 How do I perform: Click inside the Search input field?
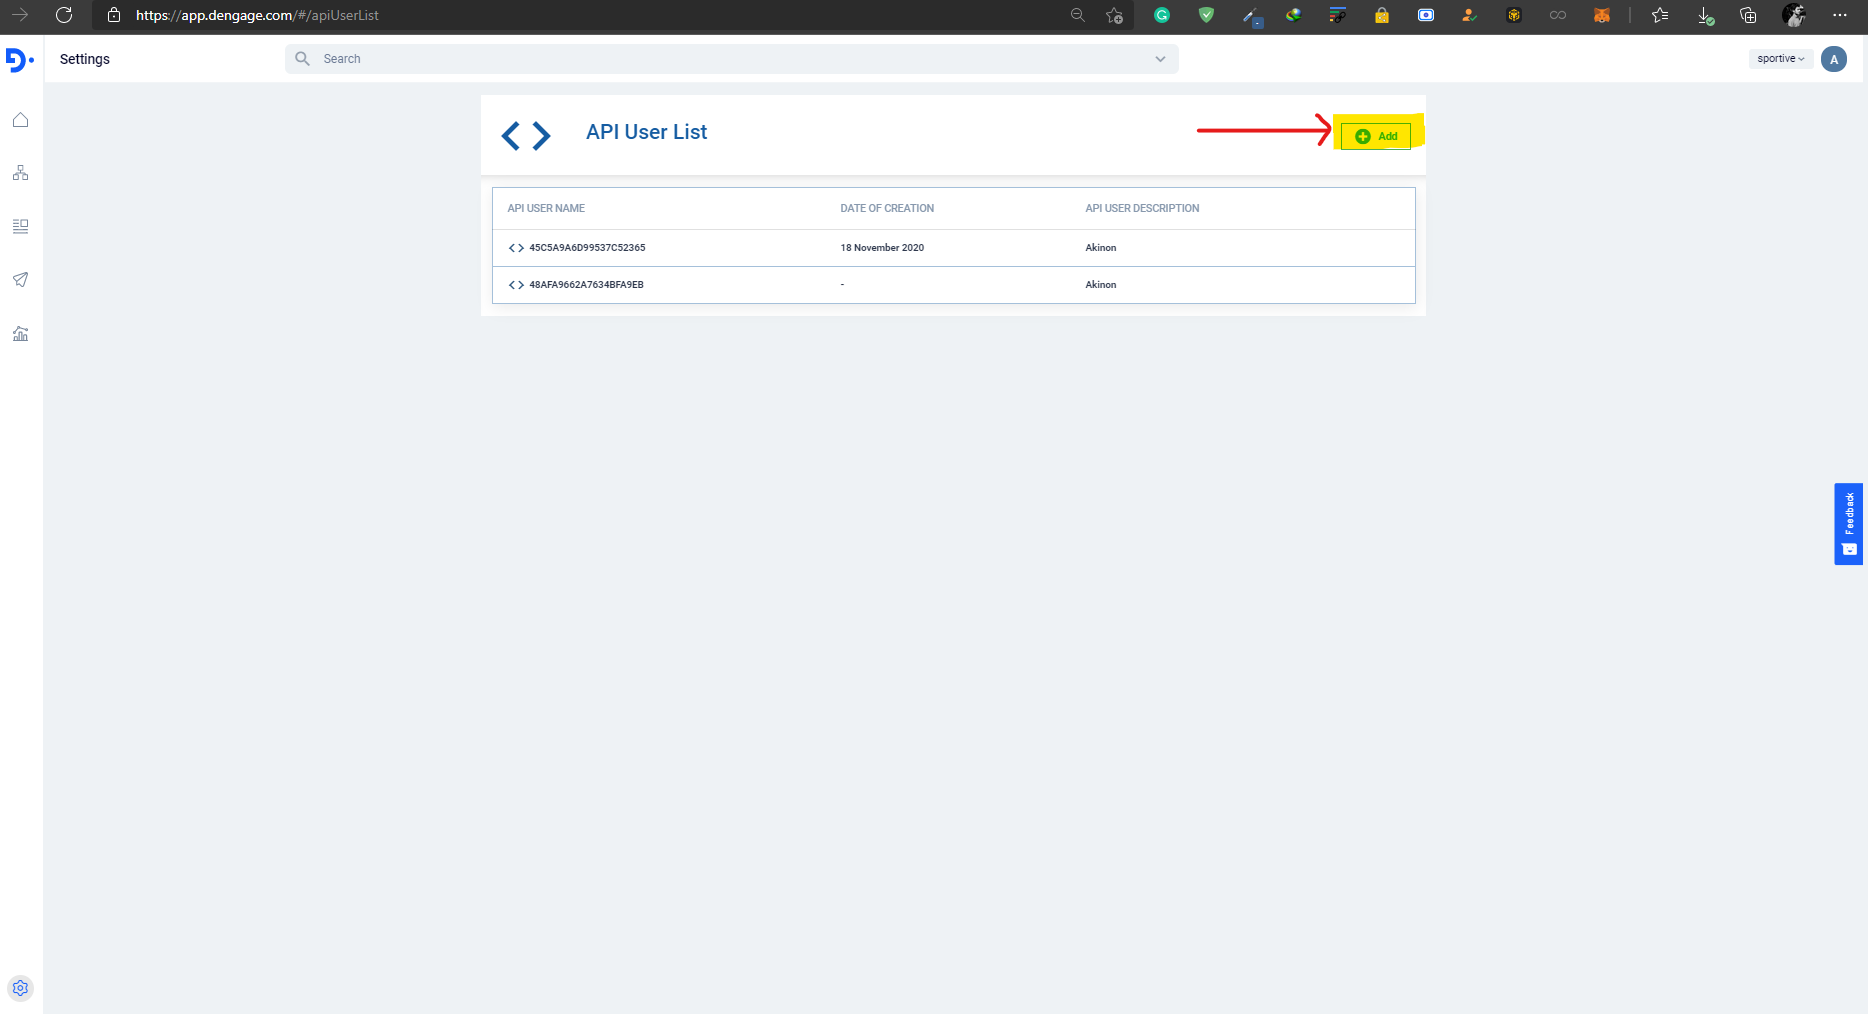point(600,58)
